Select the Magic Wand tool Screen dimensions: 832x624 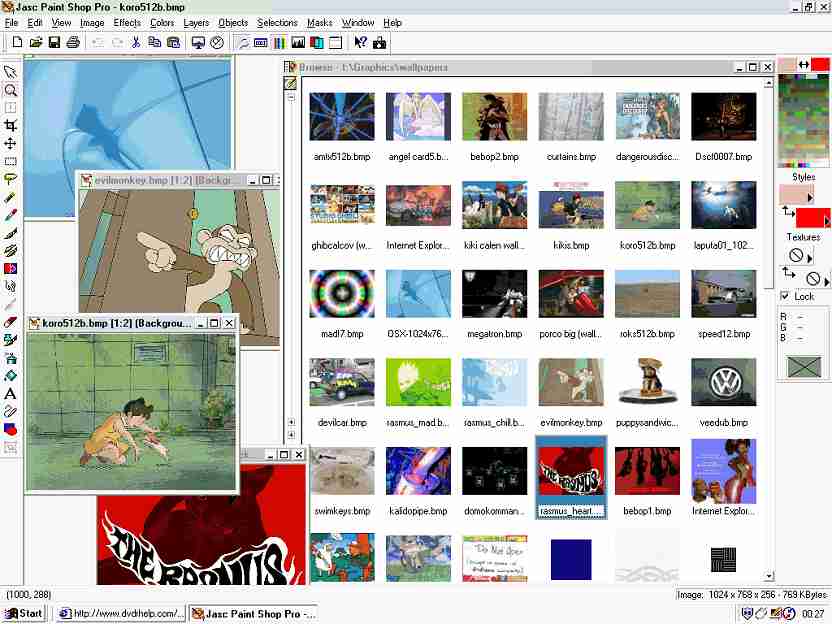pos(10,197)
